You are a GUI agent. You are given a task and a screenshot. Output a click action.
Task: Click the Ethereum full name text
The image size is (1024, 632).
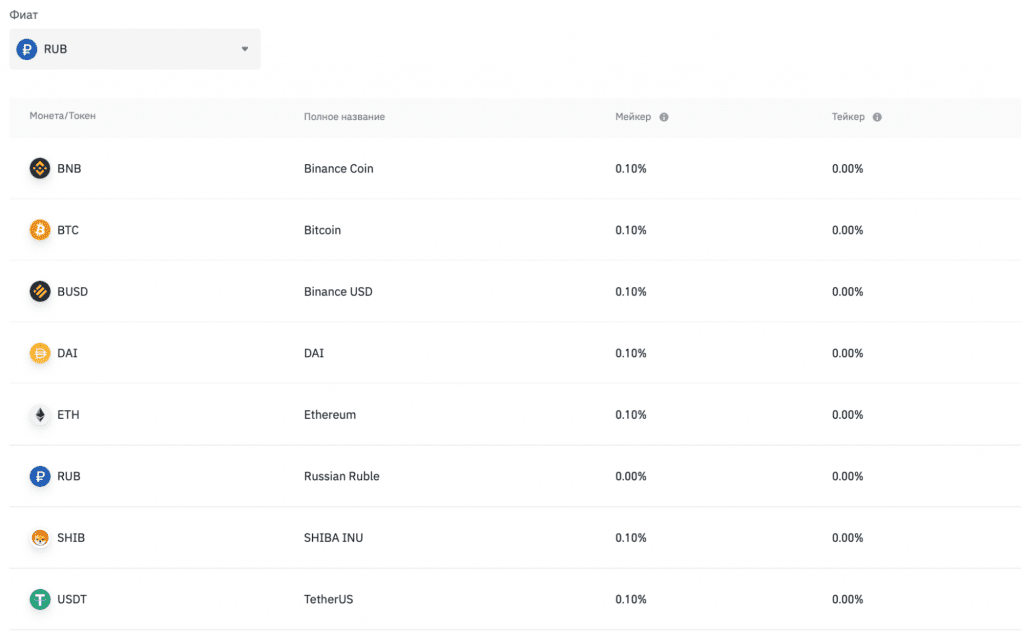point(330,415)
